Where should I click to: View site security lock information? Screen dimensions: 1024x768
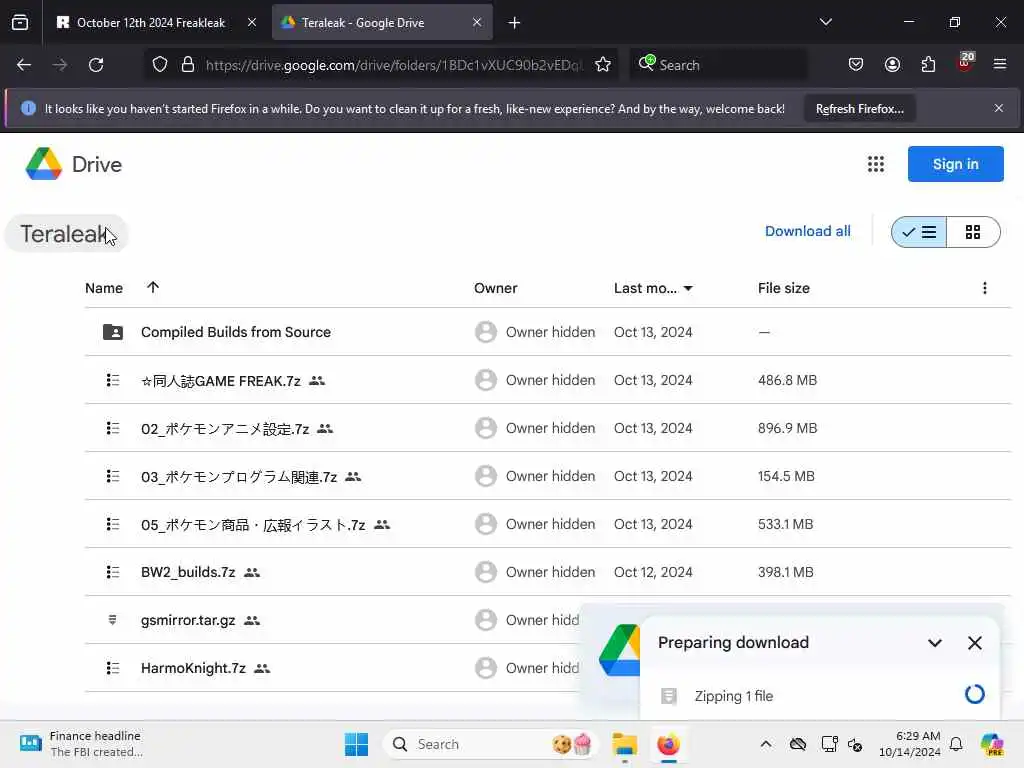[x=188, y=65]
